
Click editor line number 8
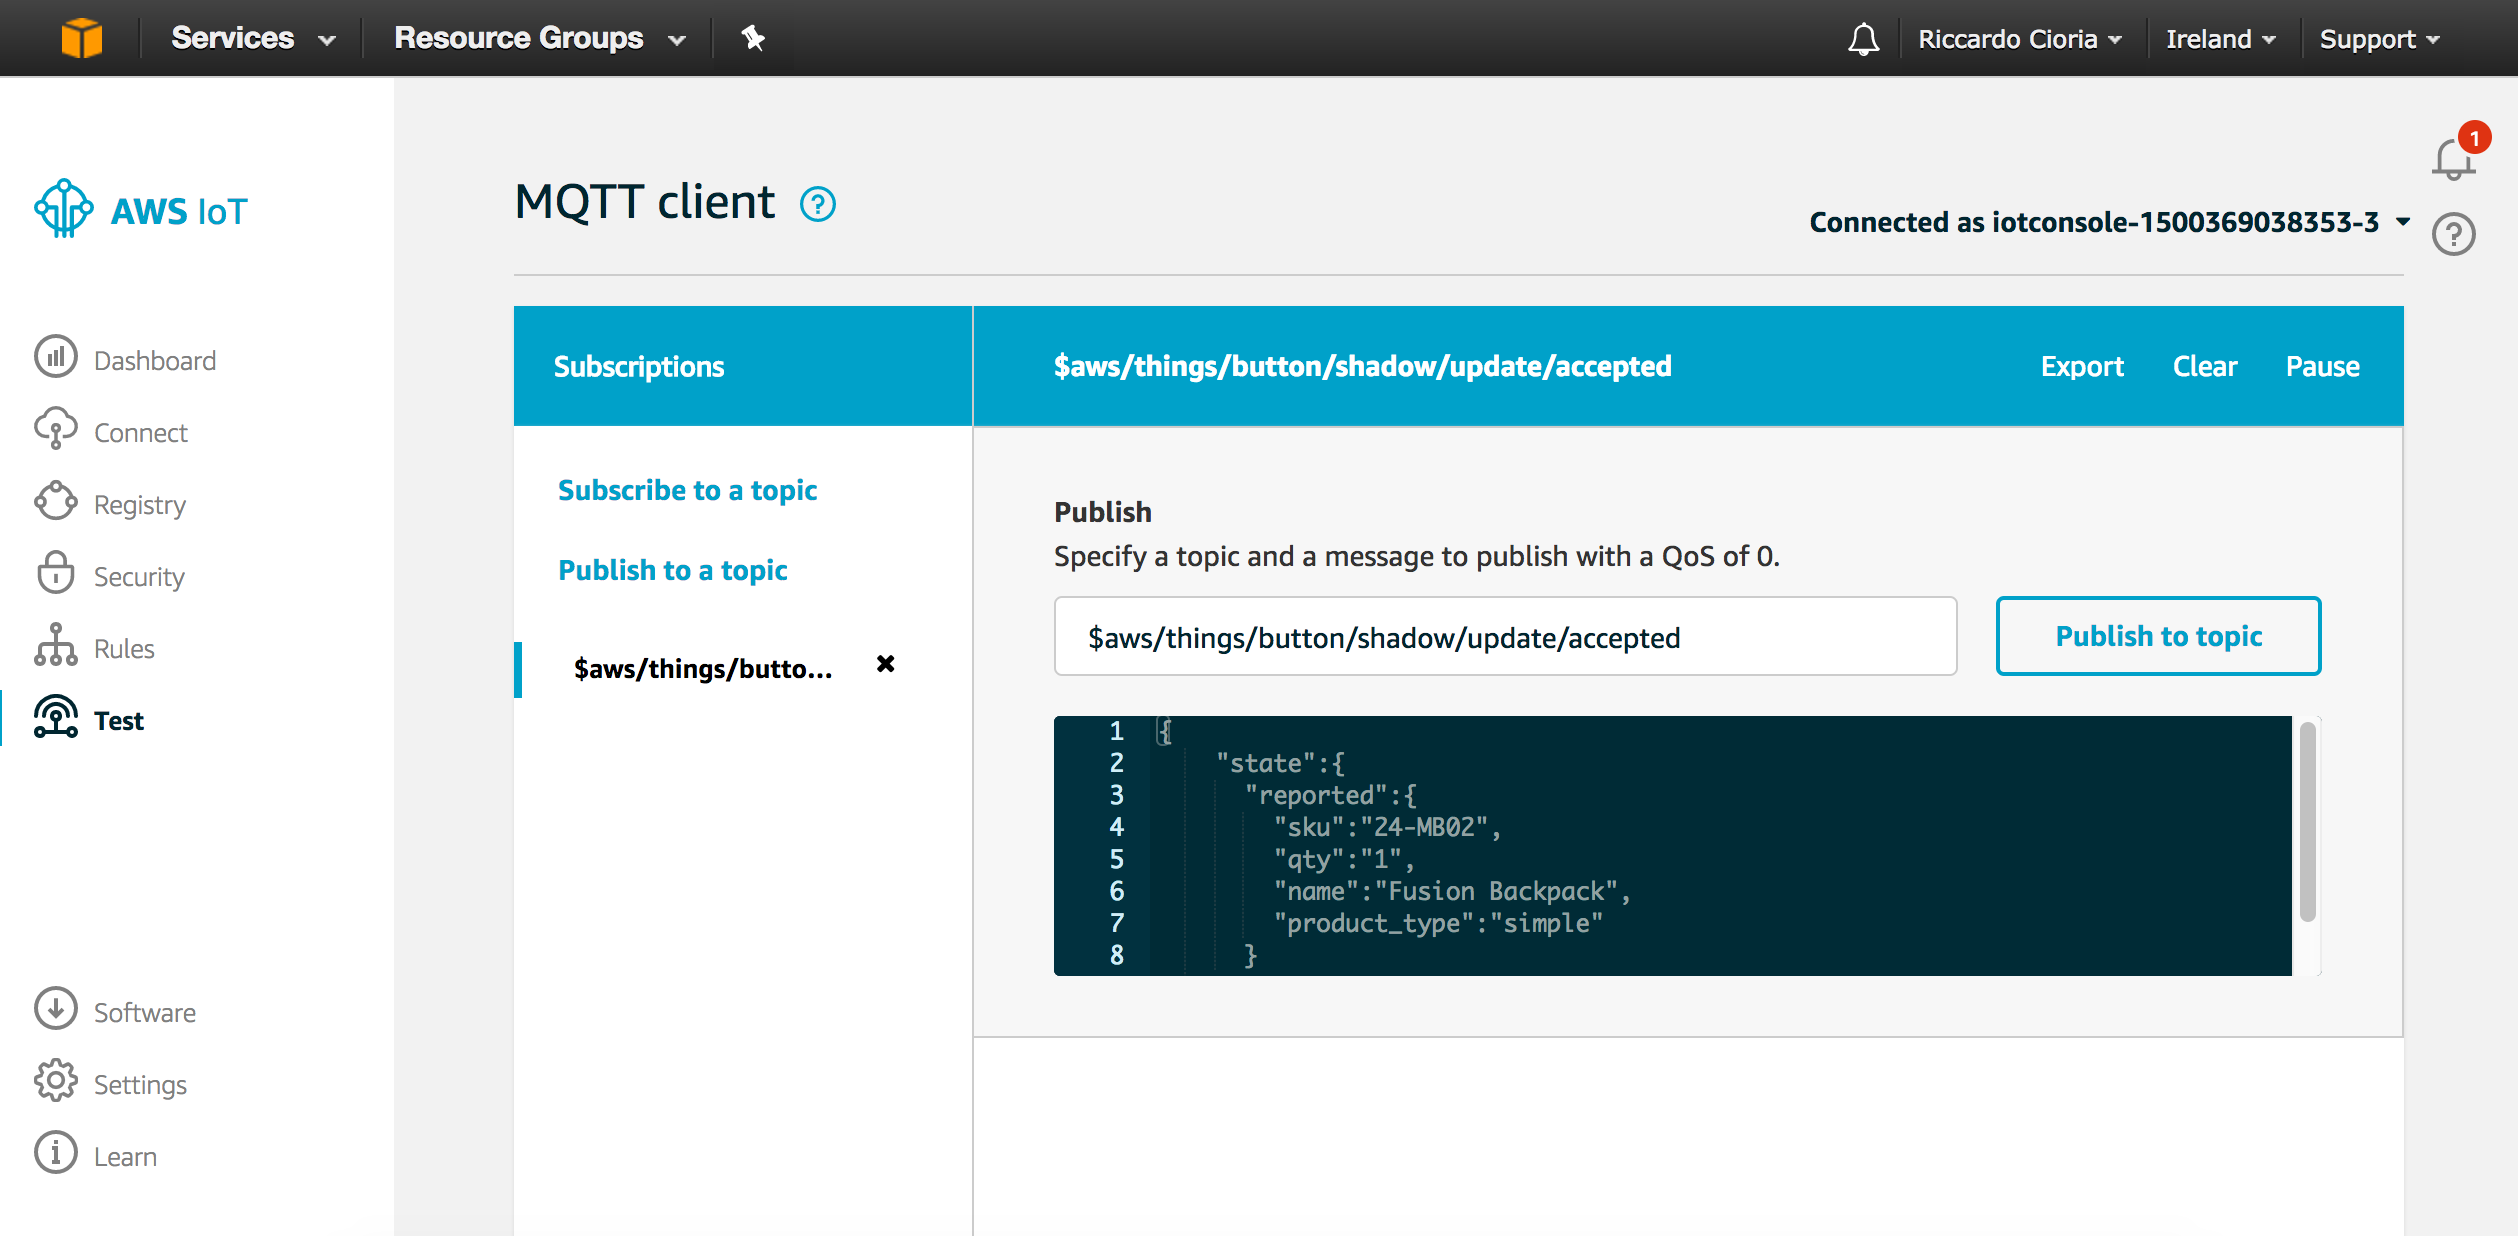(1116, 955)
